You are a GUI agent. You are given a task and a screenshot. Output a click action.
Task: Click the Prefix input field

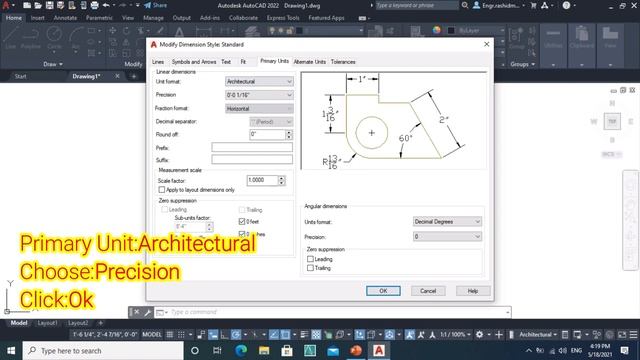252,147
